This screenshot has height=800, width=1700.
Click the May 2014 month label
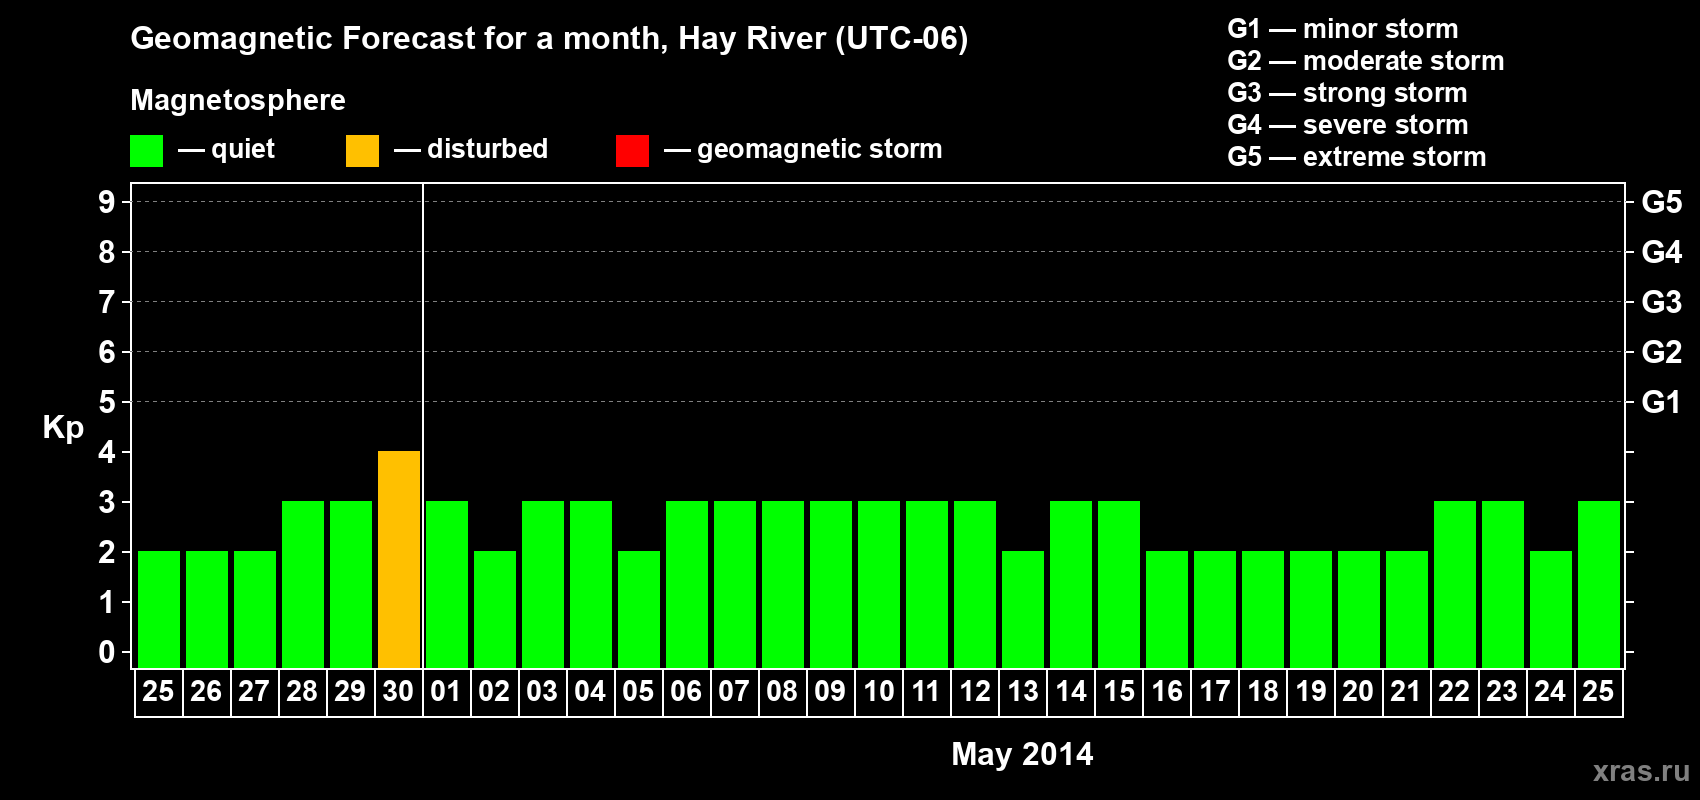1022,754
